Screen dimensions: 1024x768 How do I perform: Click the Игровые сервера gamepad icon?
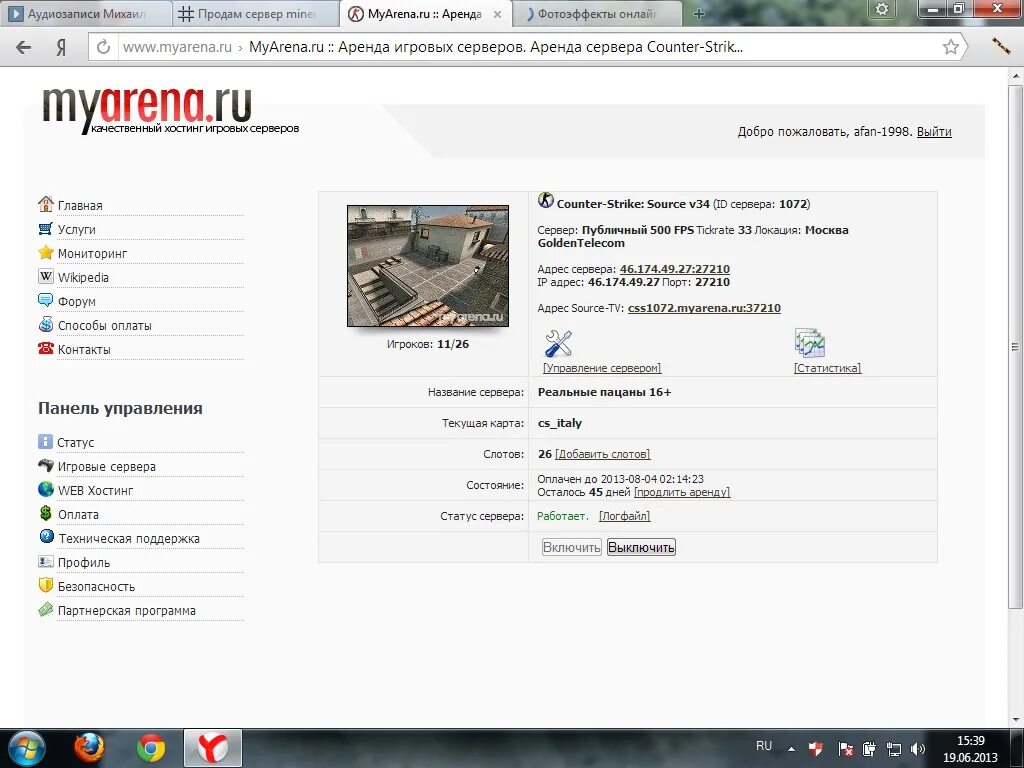tap(46, 465)
